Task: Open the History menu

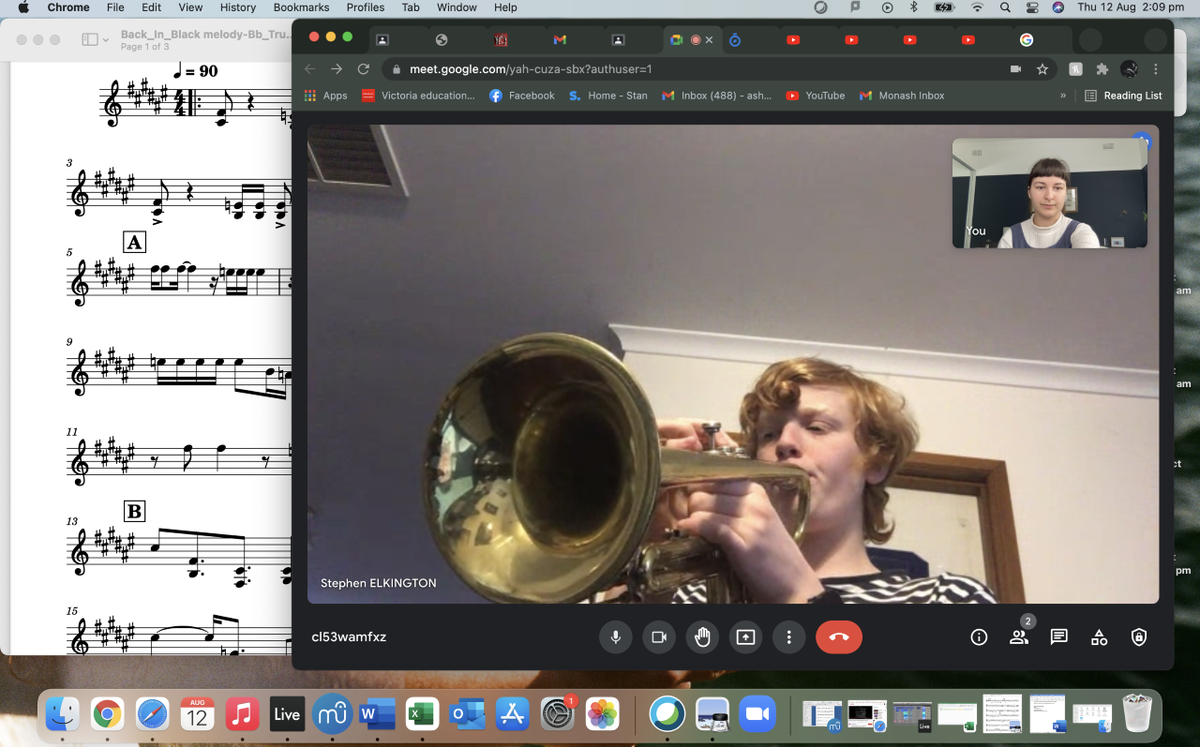Action: pos(238,7)
